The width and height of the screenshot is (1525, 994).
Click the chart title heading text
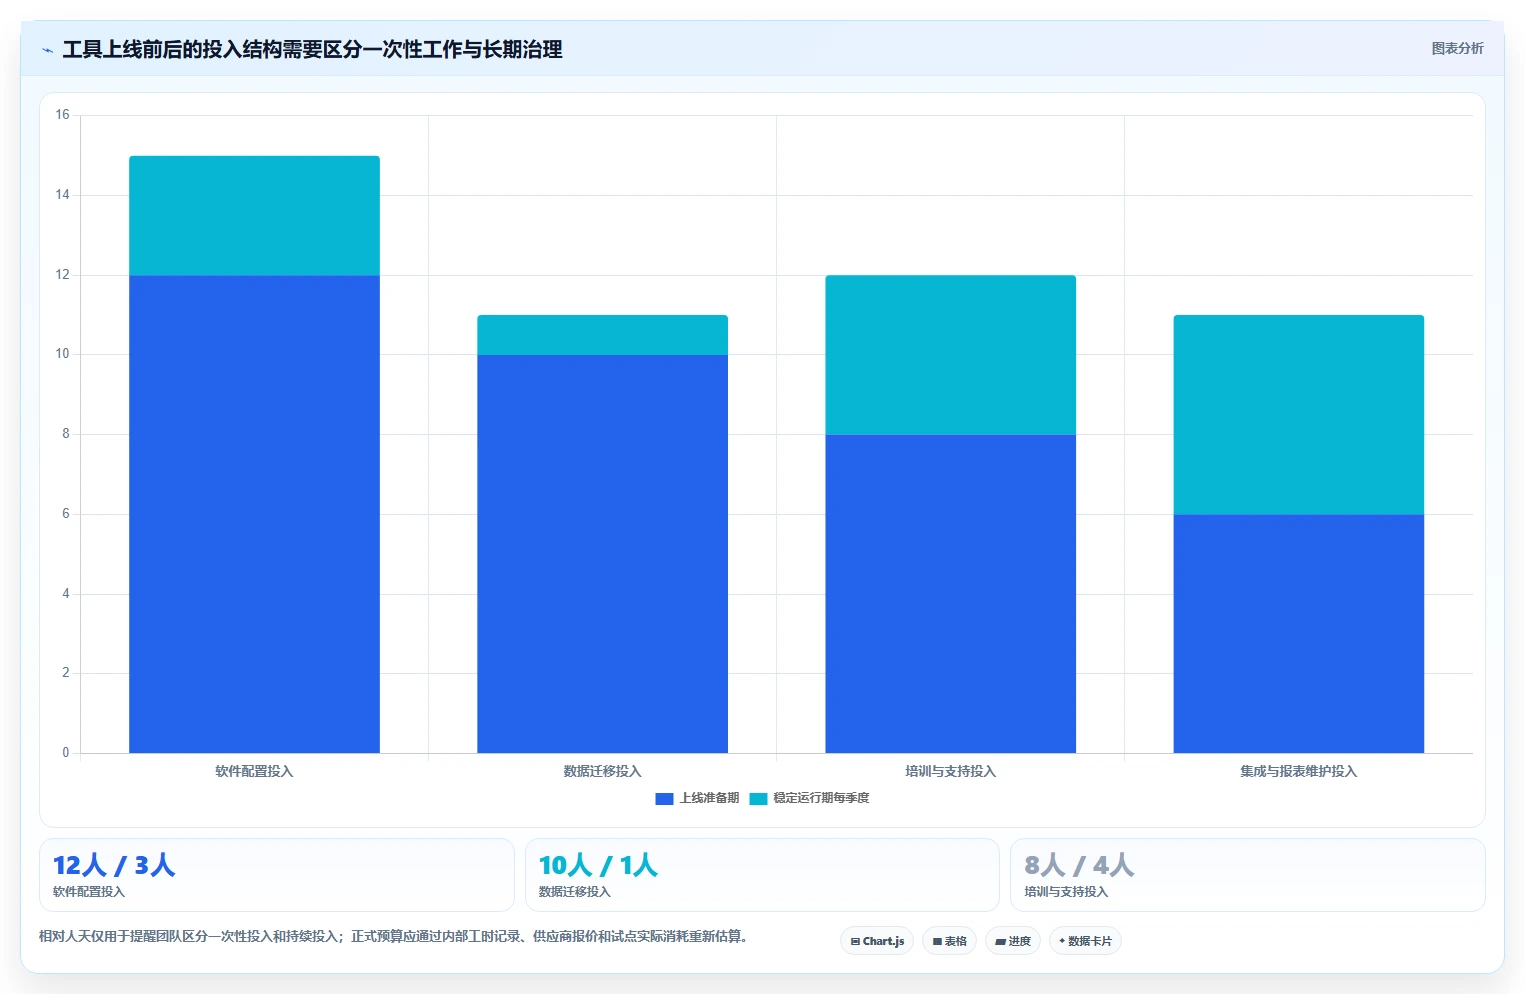312,49
